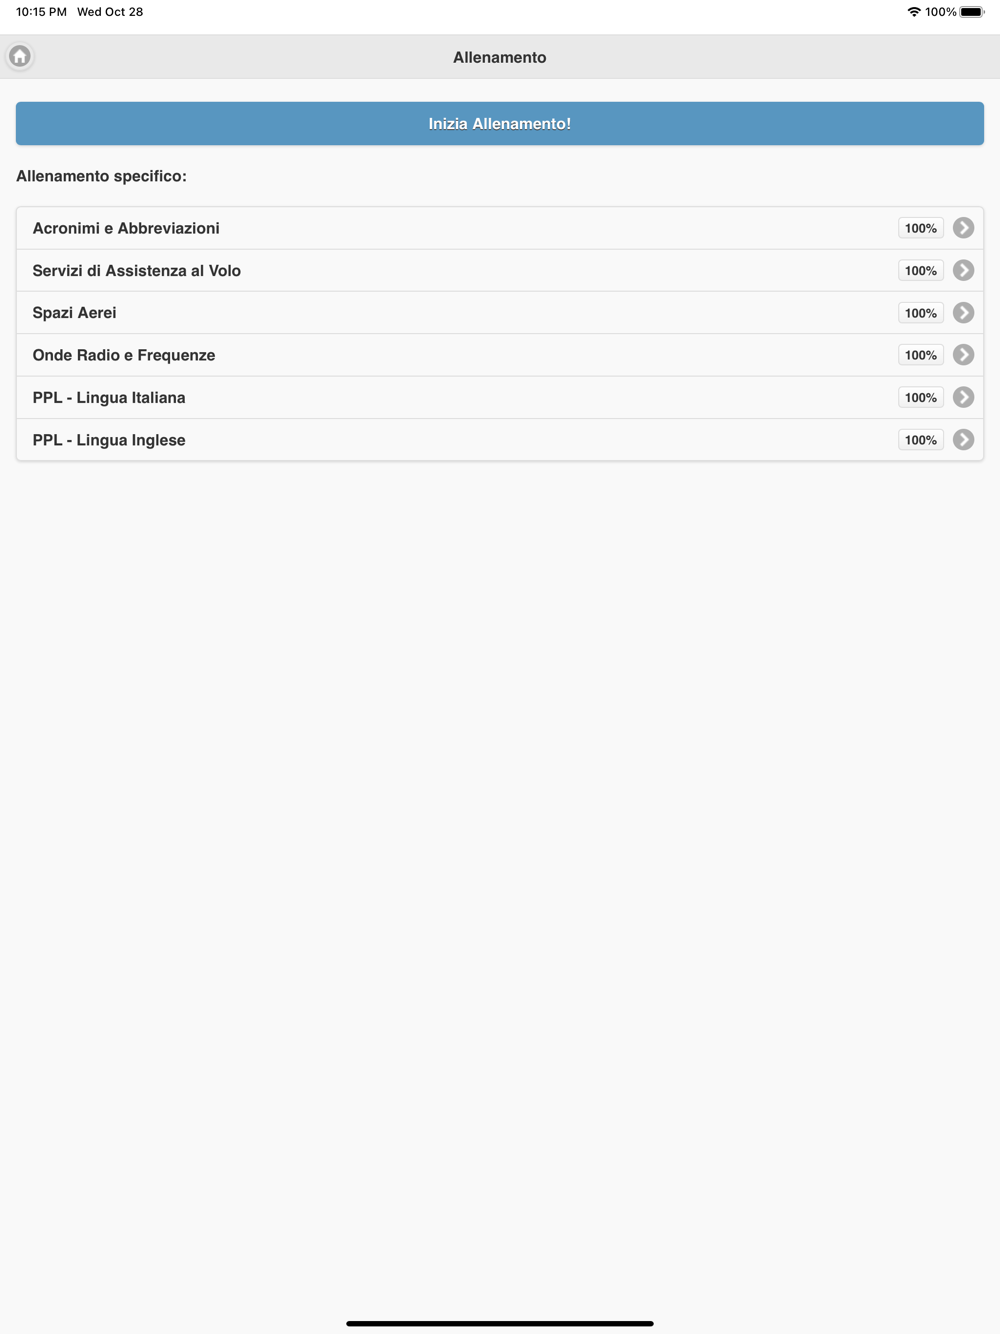Open the PPL - Lingua Italiana section
Image resolution: width=1000 pixels, height=1334 pixels.
pyautogui.click(x=500, y=397)
